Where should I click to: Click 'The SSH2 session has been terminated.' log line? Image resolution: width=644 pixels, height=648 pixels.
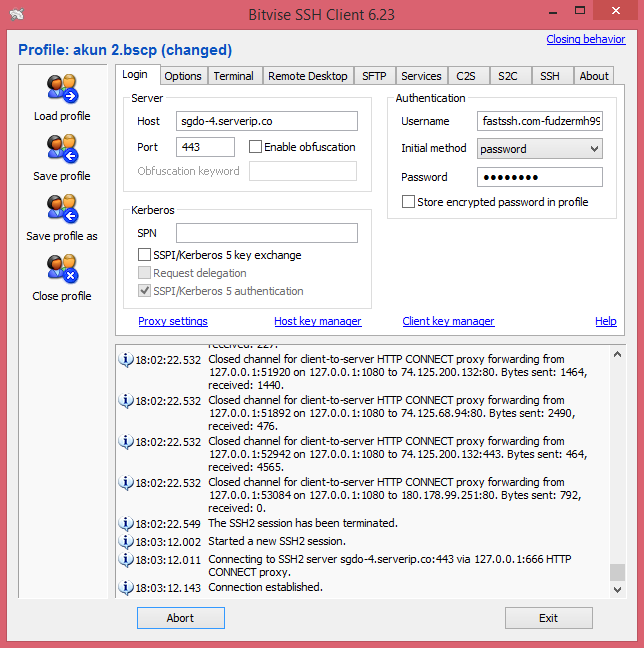click(303, 523)
